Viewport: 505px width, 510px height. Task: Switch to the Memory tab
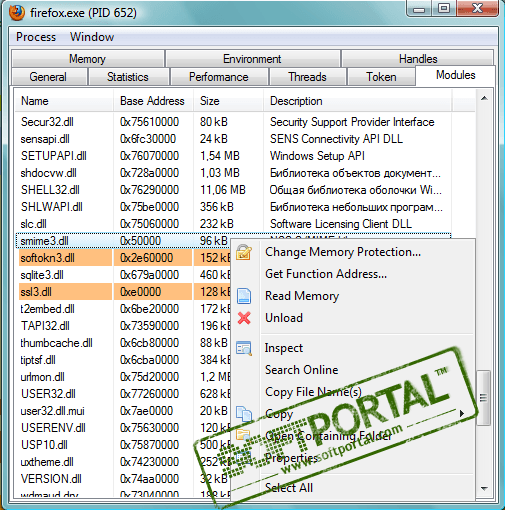pos(87,59)
